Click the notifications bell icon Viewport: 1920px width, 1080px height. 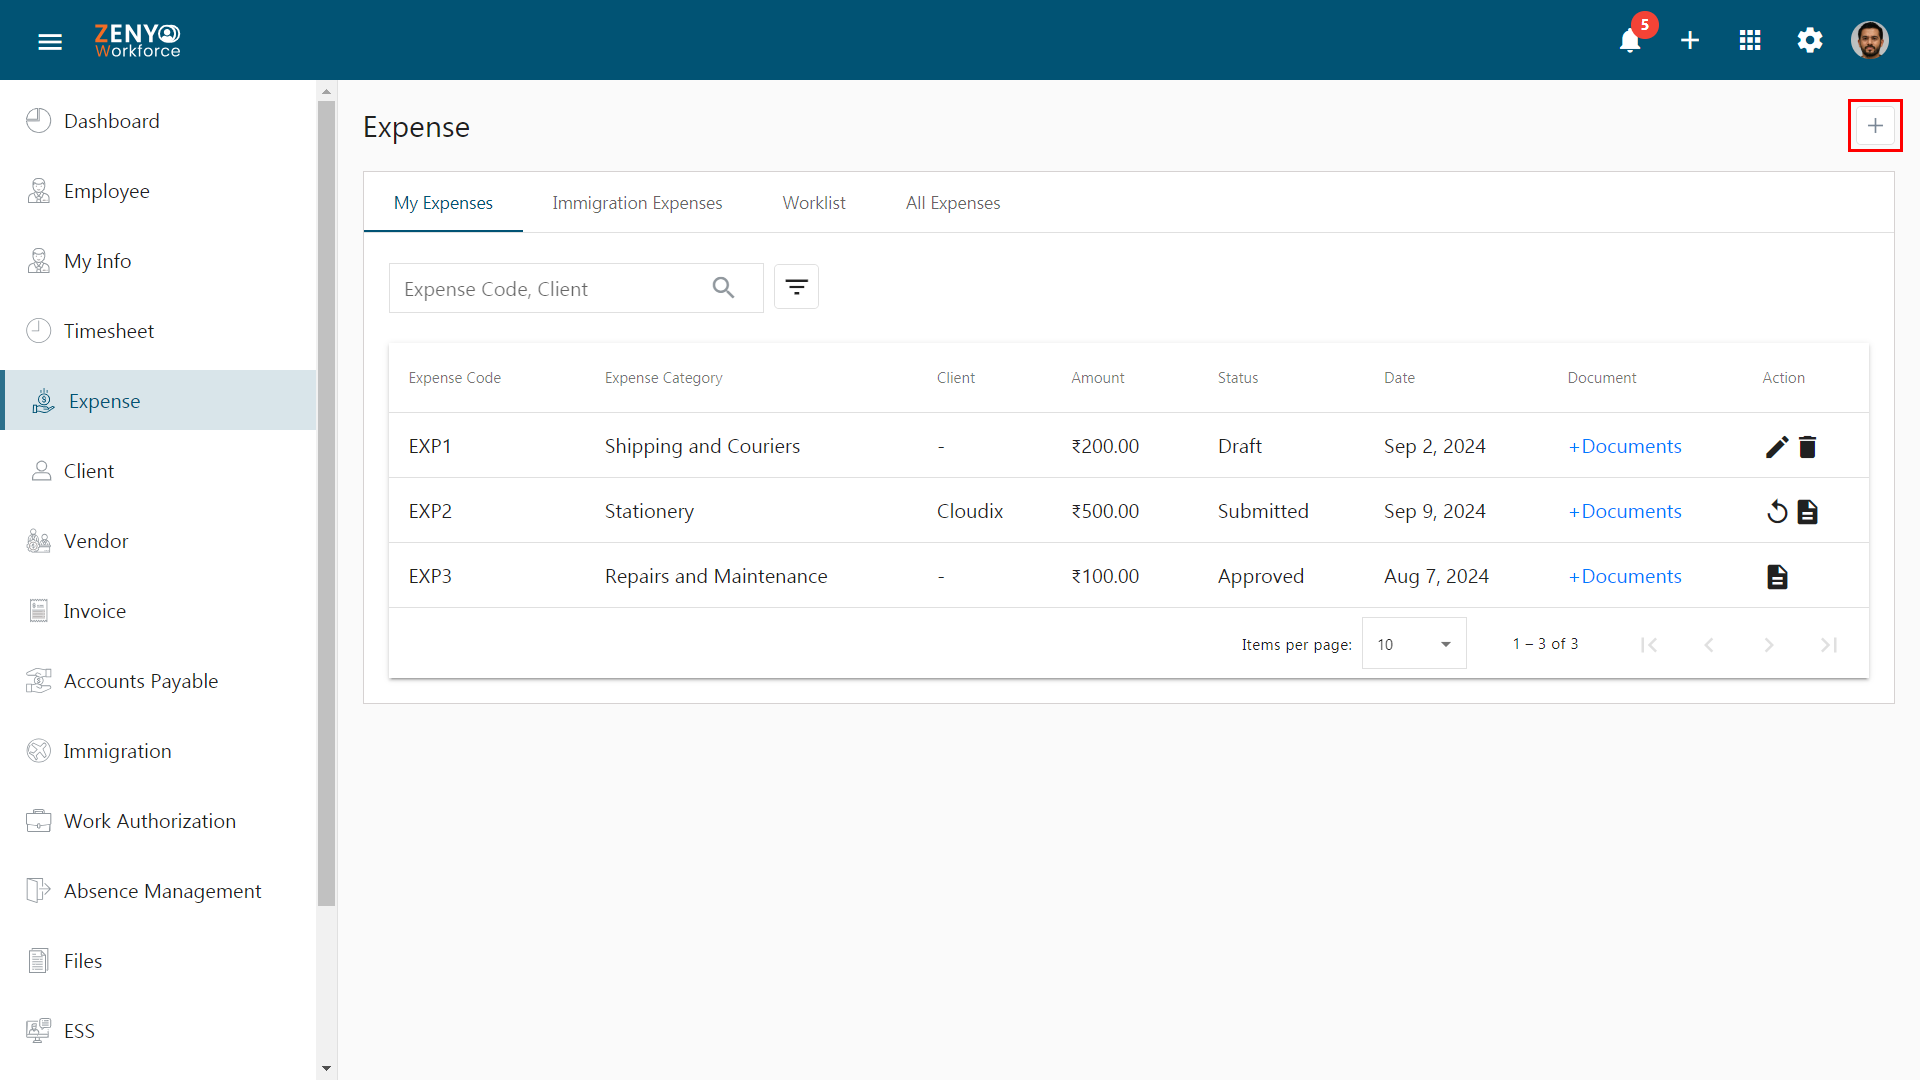click(x=1631, y=41)
